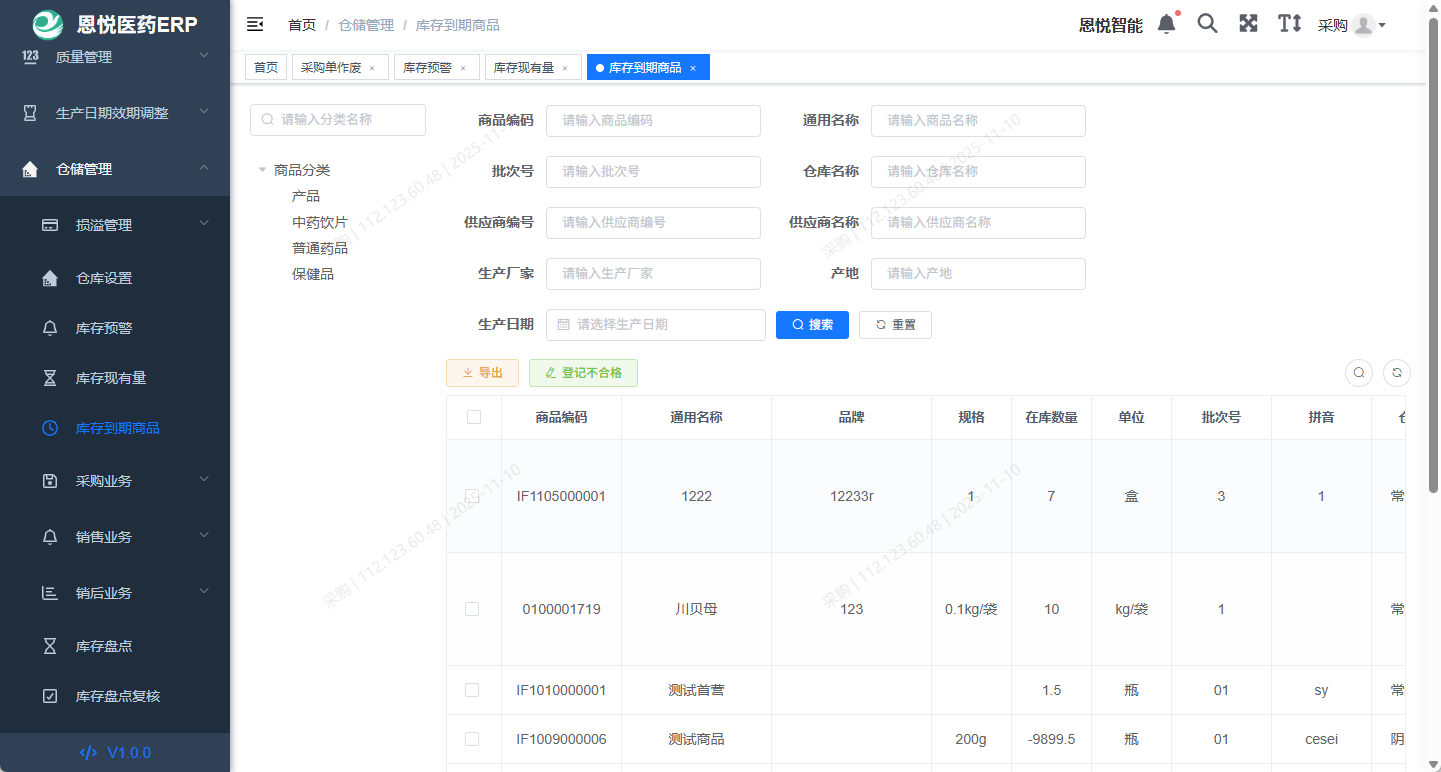Click the 仓库设置 warehouse icon in sidebar
Screen dimensions: 1441x772
point(50,278)
